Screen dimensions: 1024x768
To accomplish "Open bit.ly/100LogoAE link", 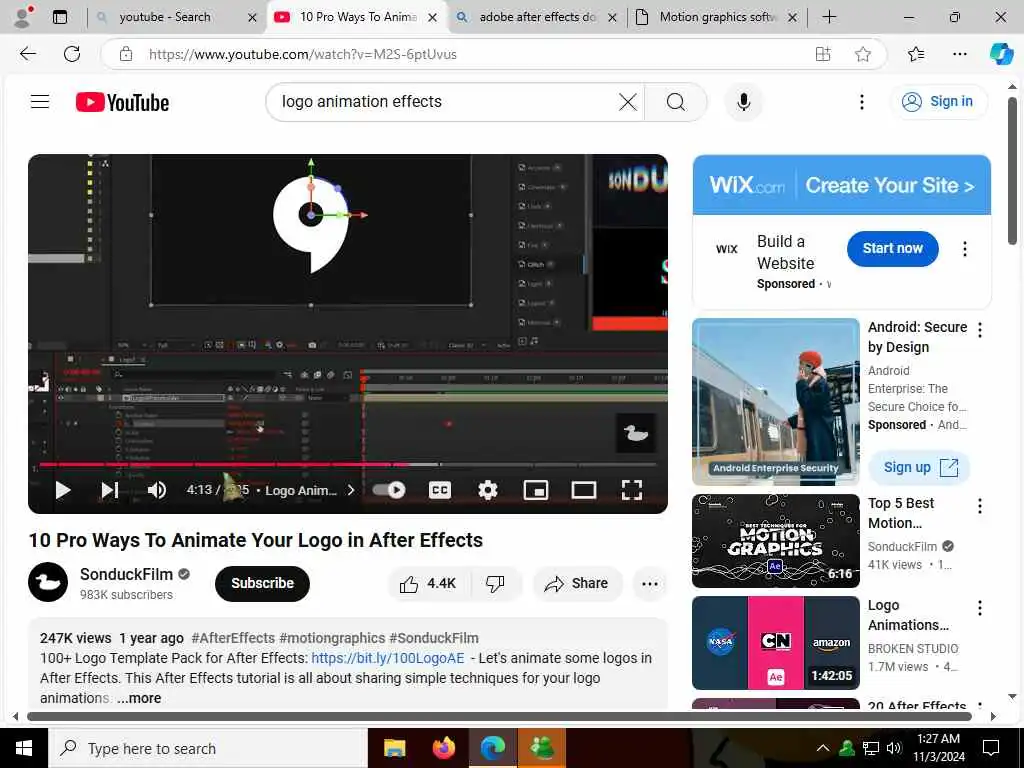I will (387, 658).
